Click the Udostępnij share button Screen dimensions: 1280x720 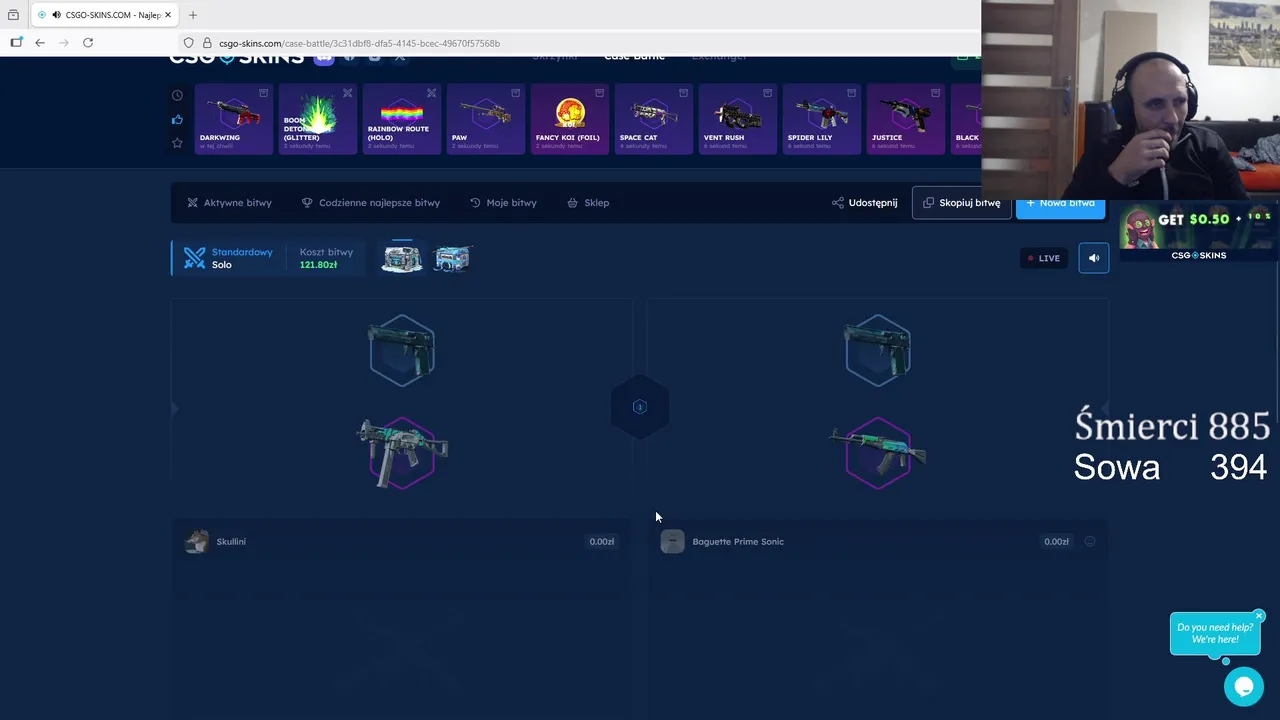864,203
